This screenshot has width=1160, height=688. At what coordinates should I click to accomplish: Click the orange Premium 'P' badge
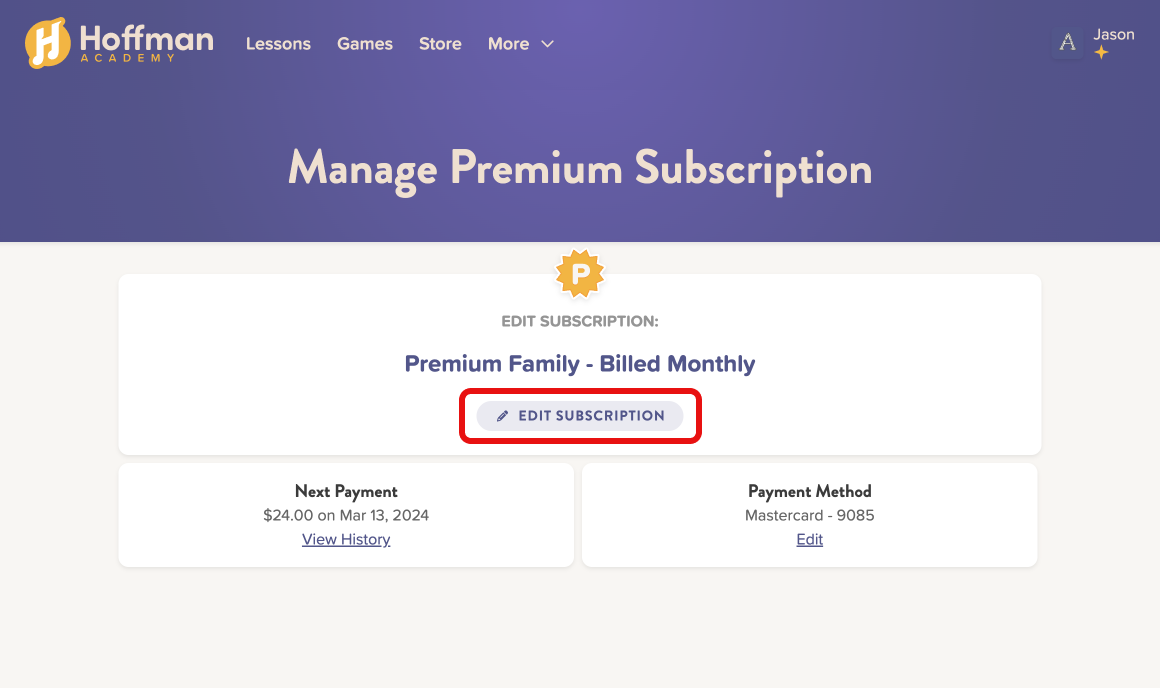point(580,274)
